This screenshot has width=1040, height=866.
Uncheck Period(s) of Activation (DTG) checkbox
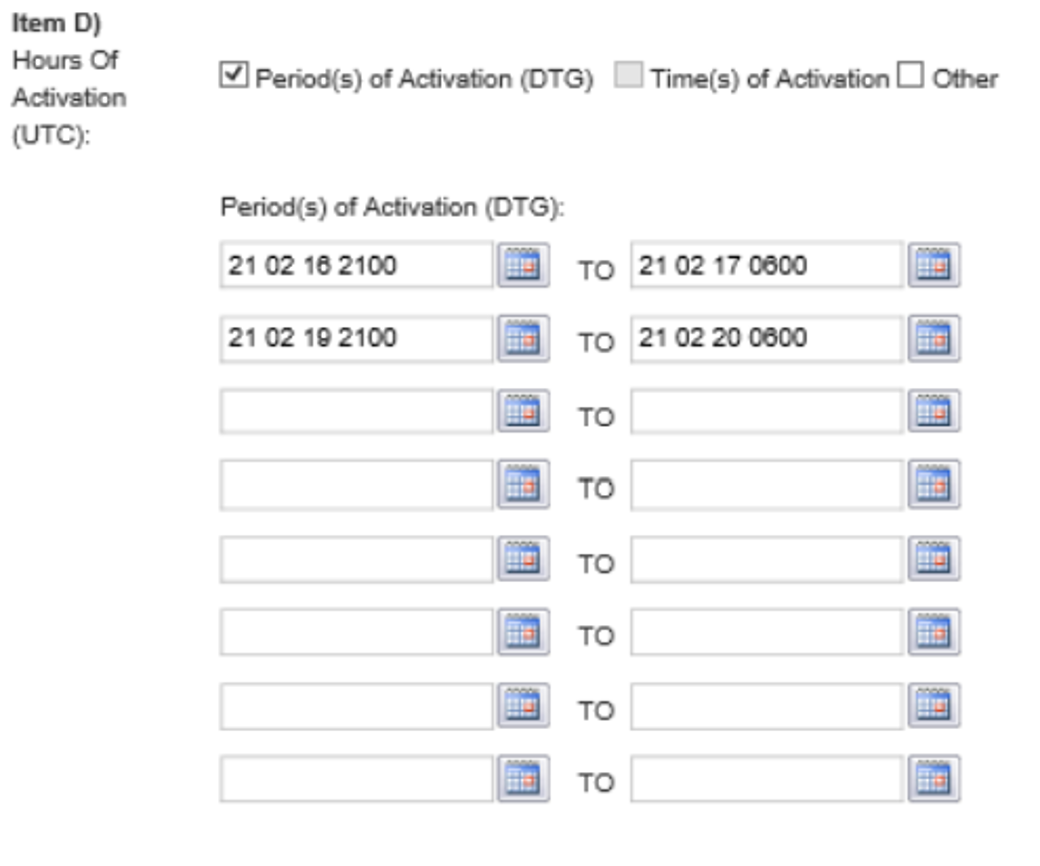233,74
